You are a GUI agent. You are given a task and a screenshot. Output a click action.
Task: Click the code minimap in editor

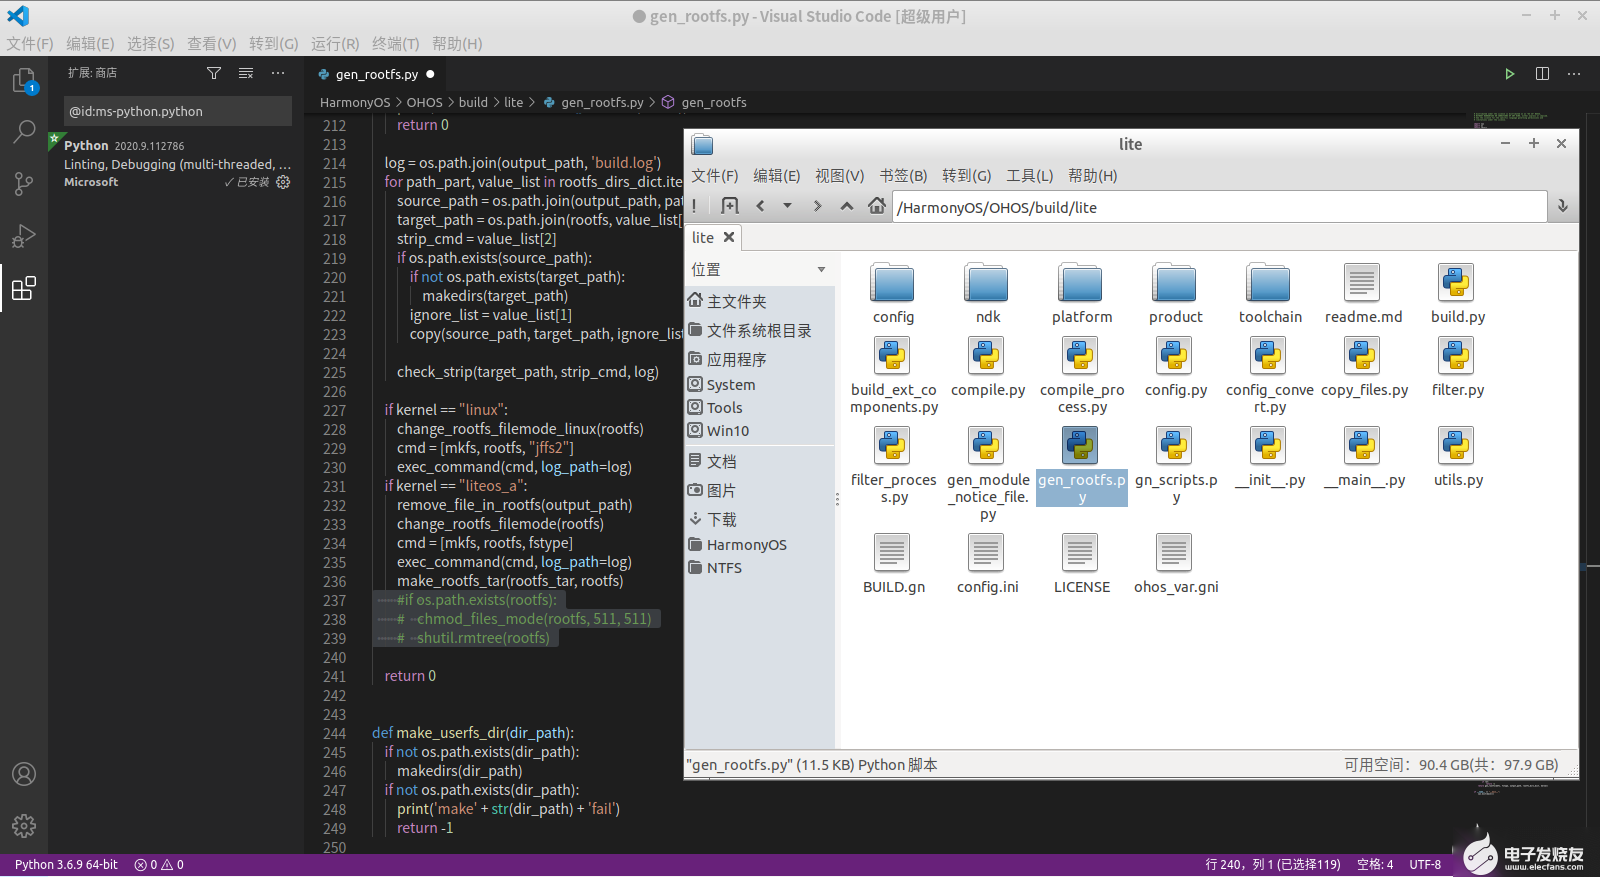(x=1510, y=120)
